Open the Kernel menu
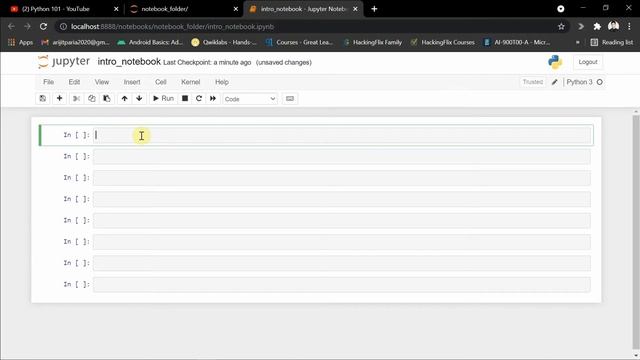This screenshot has height=360, width=640. [191, 82]
